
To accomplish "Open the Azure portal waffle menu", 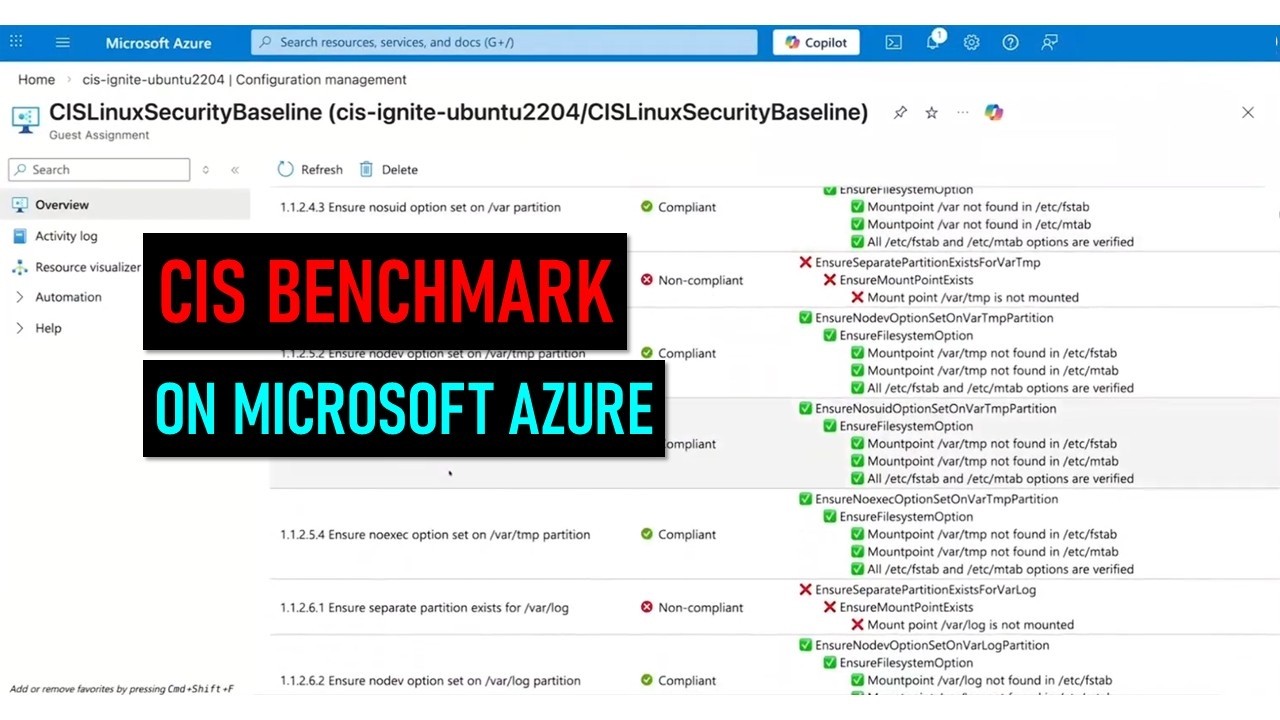I will 16,42.
